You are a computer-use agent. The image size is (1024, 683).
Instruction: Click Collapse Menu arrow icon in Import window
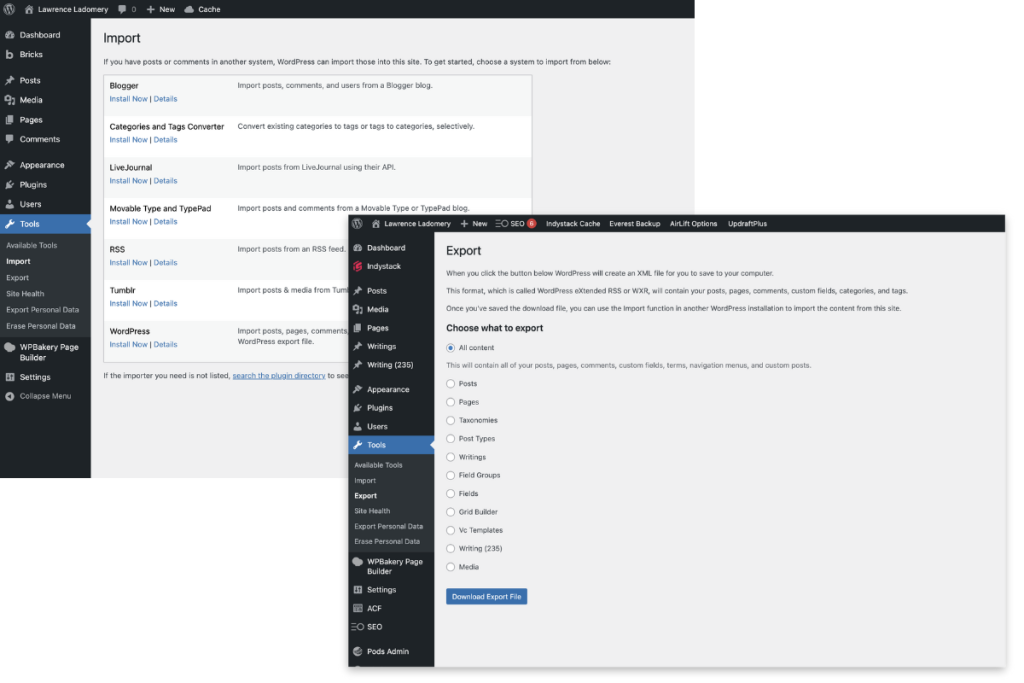10,396
